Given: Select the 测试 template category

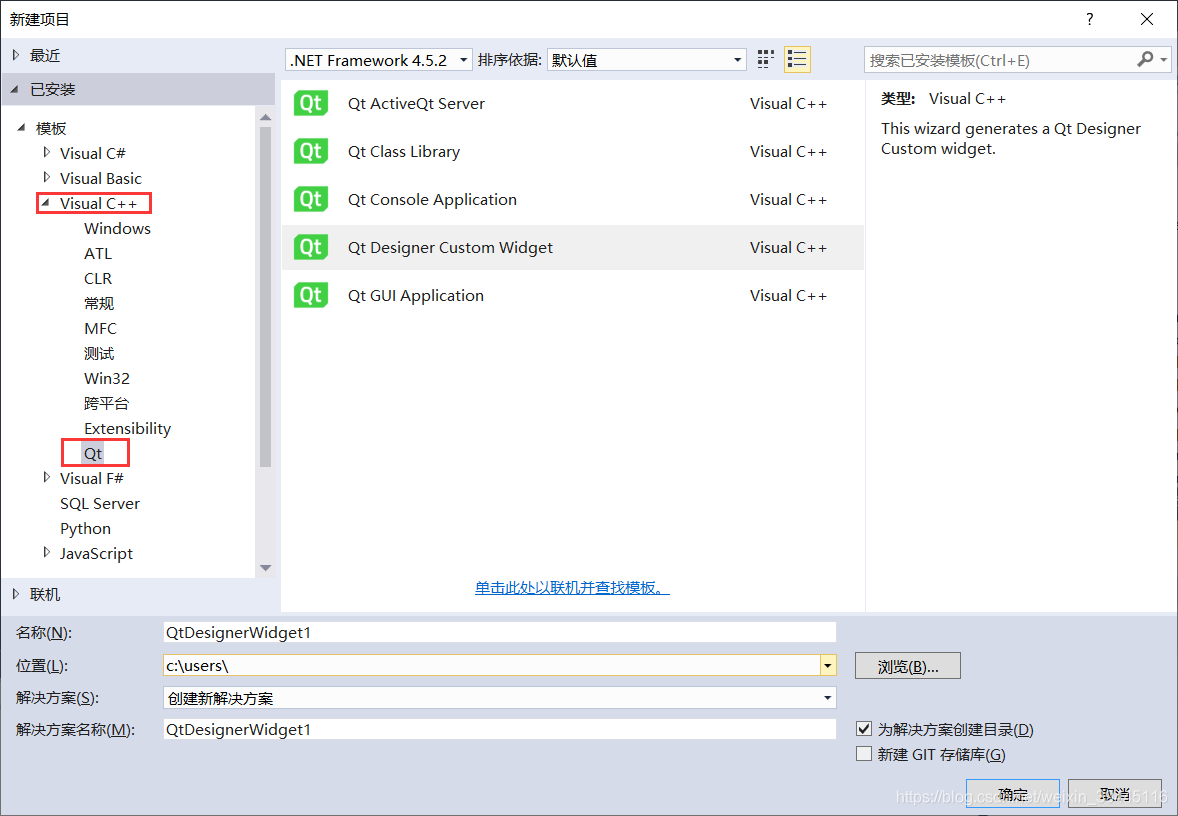Looking at the screenshot, I should [x=99, y=353].
